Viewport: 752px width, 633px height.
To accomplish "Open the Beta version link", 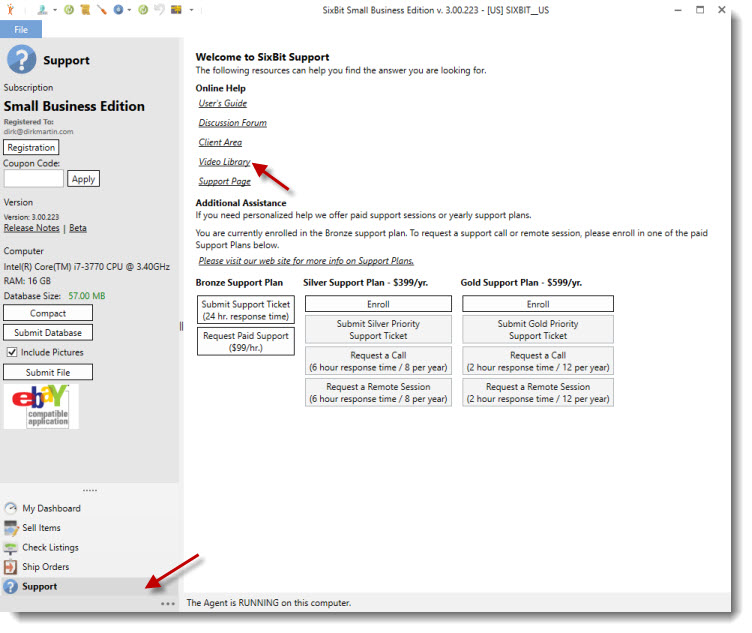I will (78, 228).
